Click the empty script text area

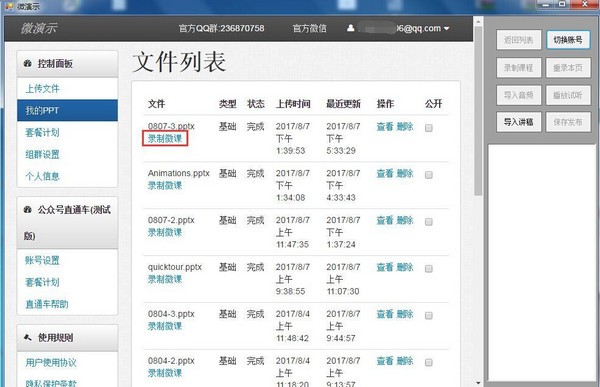(541, 263)
